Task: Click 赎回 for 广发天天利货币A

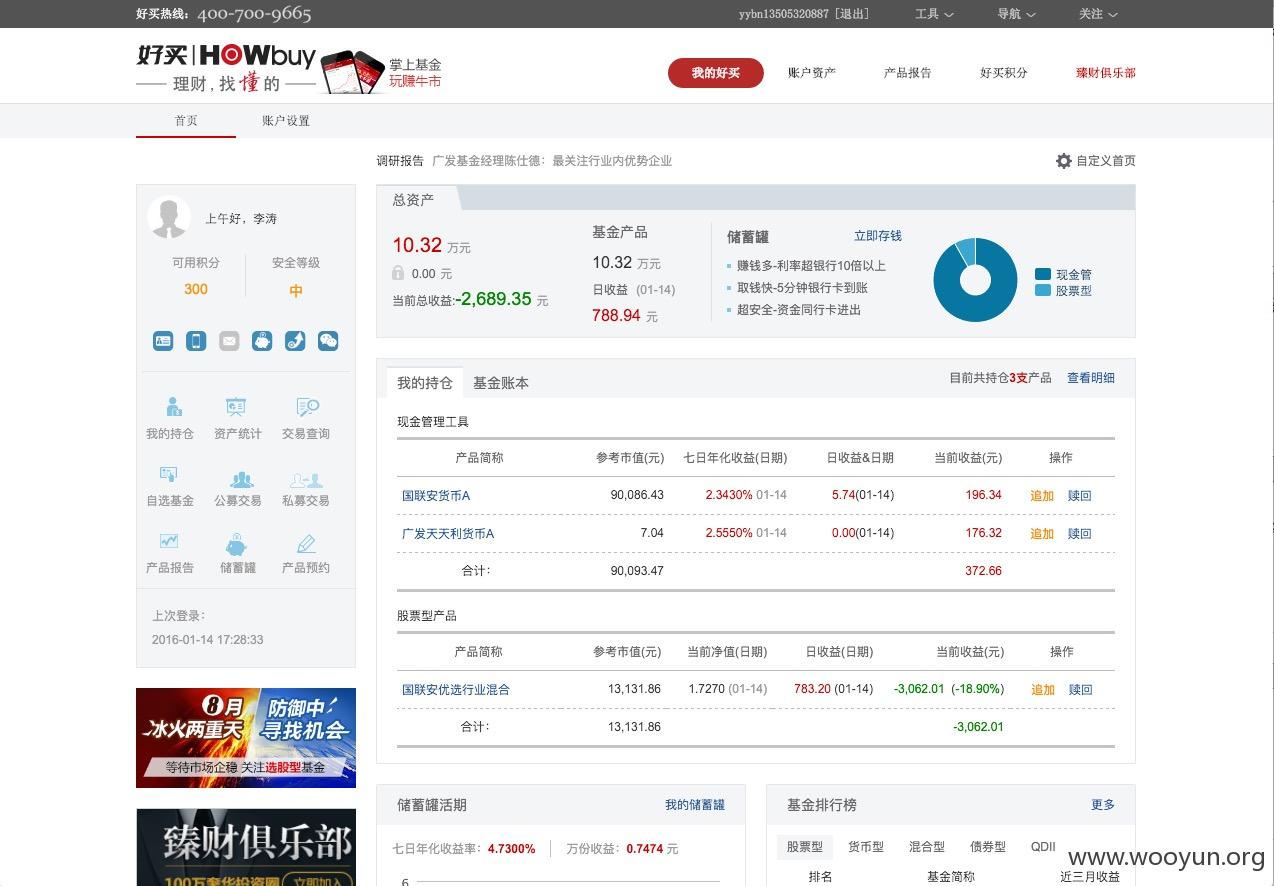Action: pos(1080,534)
